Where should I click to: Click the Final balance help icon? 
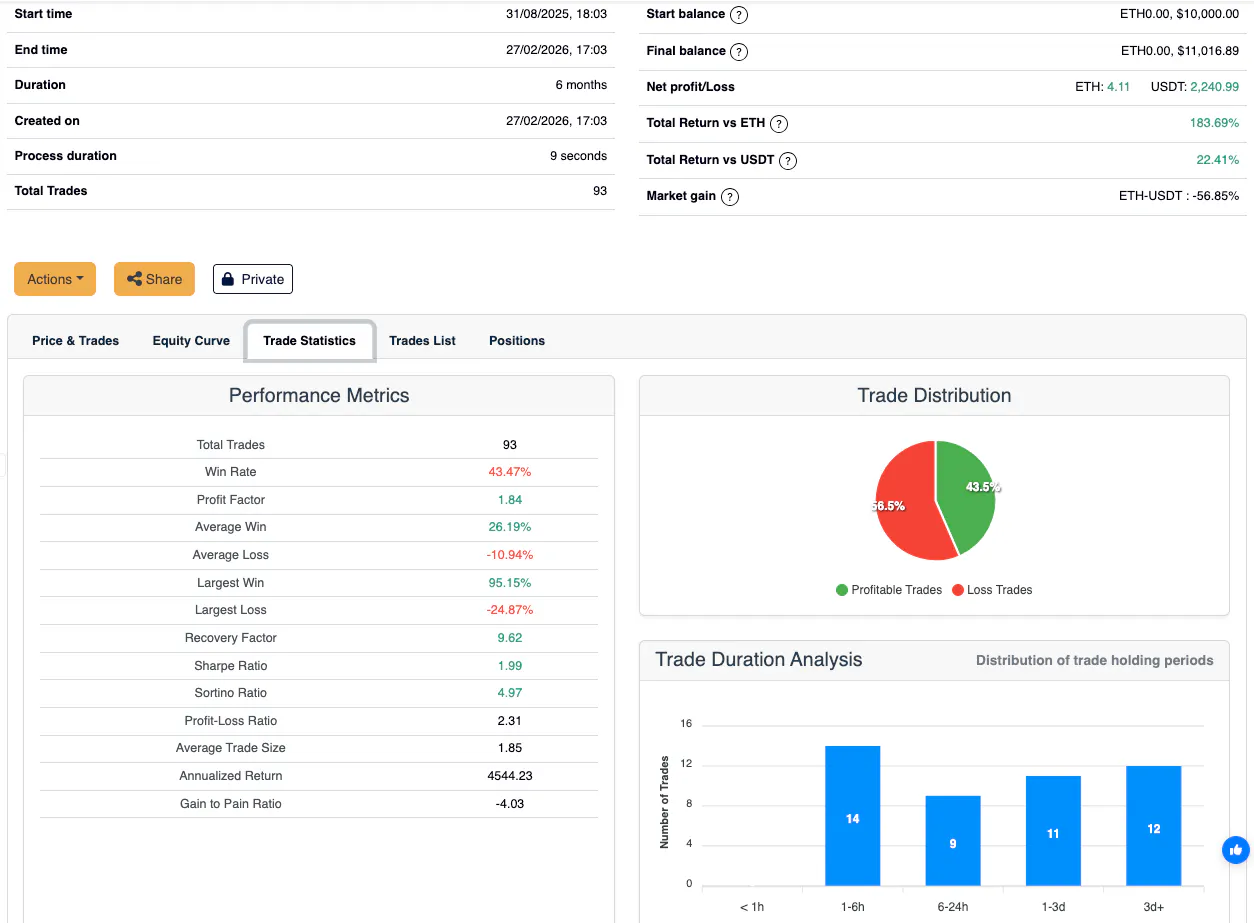coord(739,51)
